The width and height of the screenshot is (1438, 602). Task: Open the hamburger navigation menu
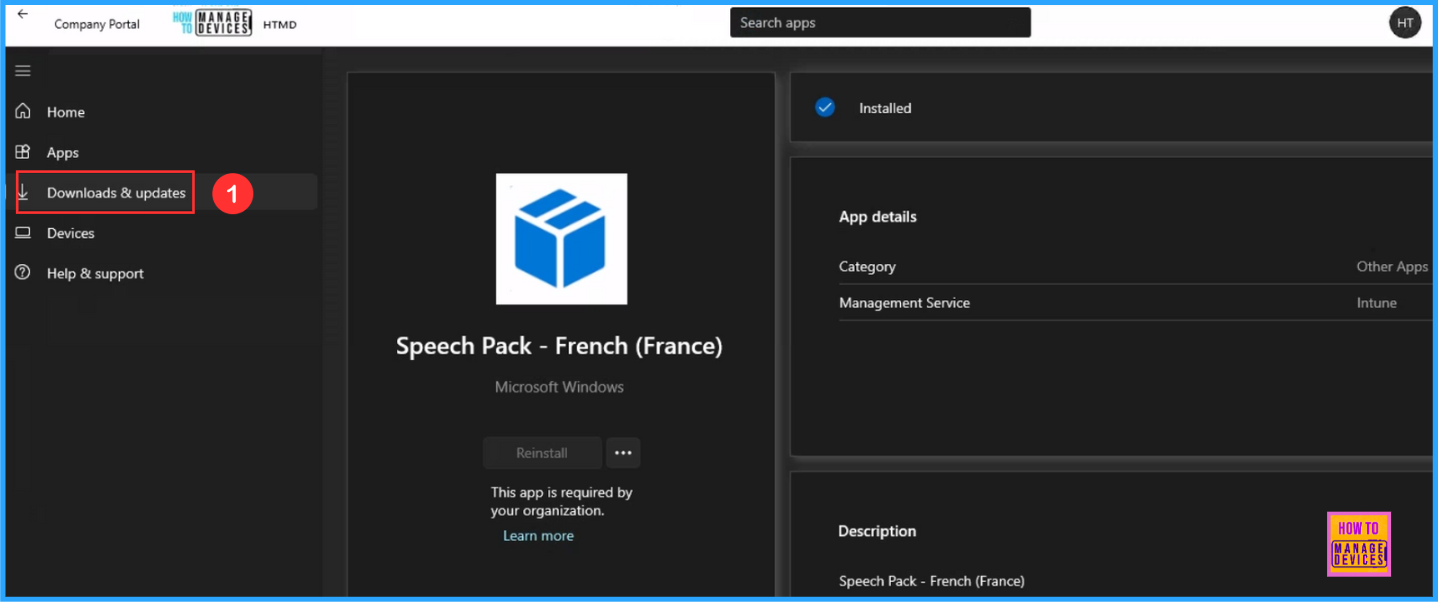coord(22,71)
